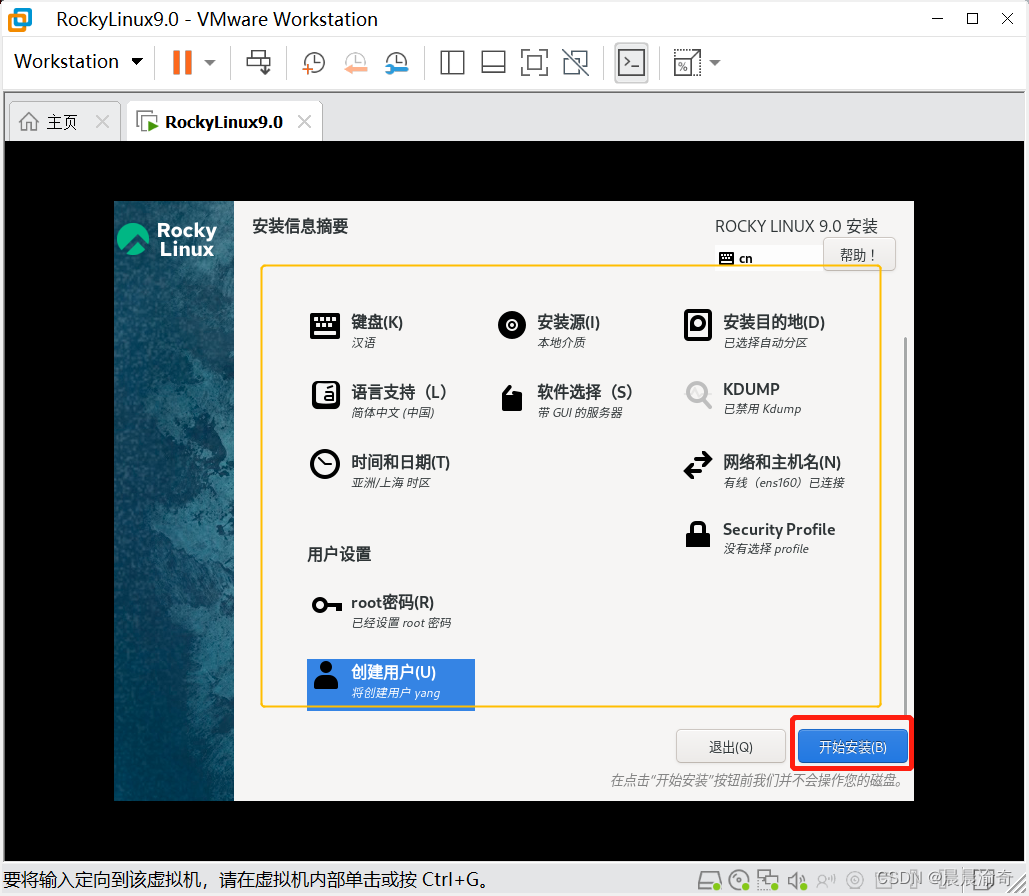The image size is (1029, 896).
Task: Enter full screen mode
Action: 534,63
